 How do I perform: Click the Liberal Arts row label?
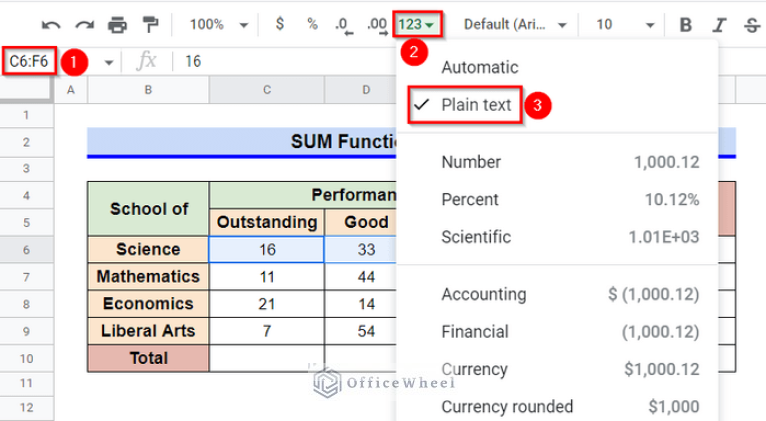pos(149,331)
